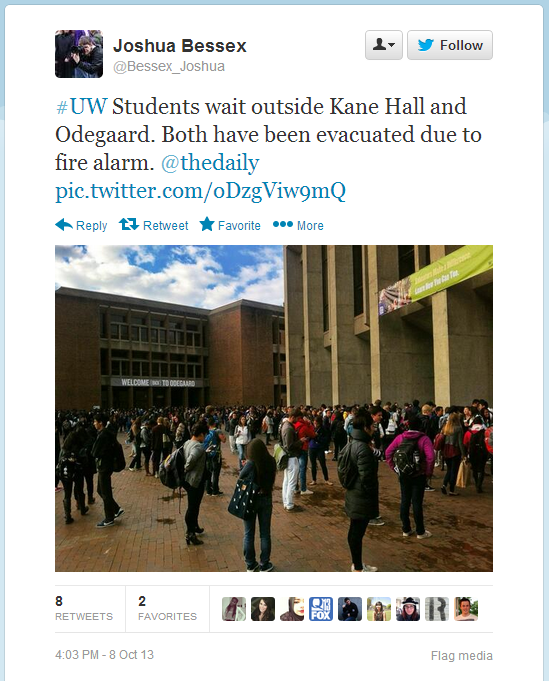The height and width of the screenshot is (681, 549).
Task: Open the @Bessex_Joshua handle link
Action: click(x=169, y=66)
